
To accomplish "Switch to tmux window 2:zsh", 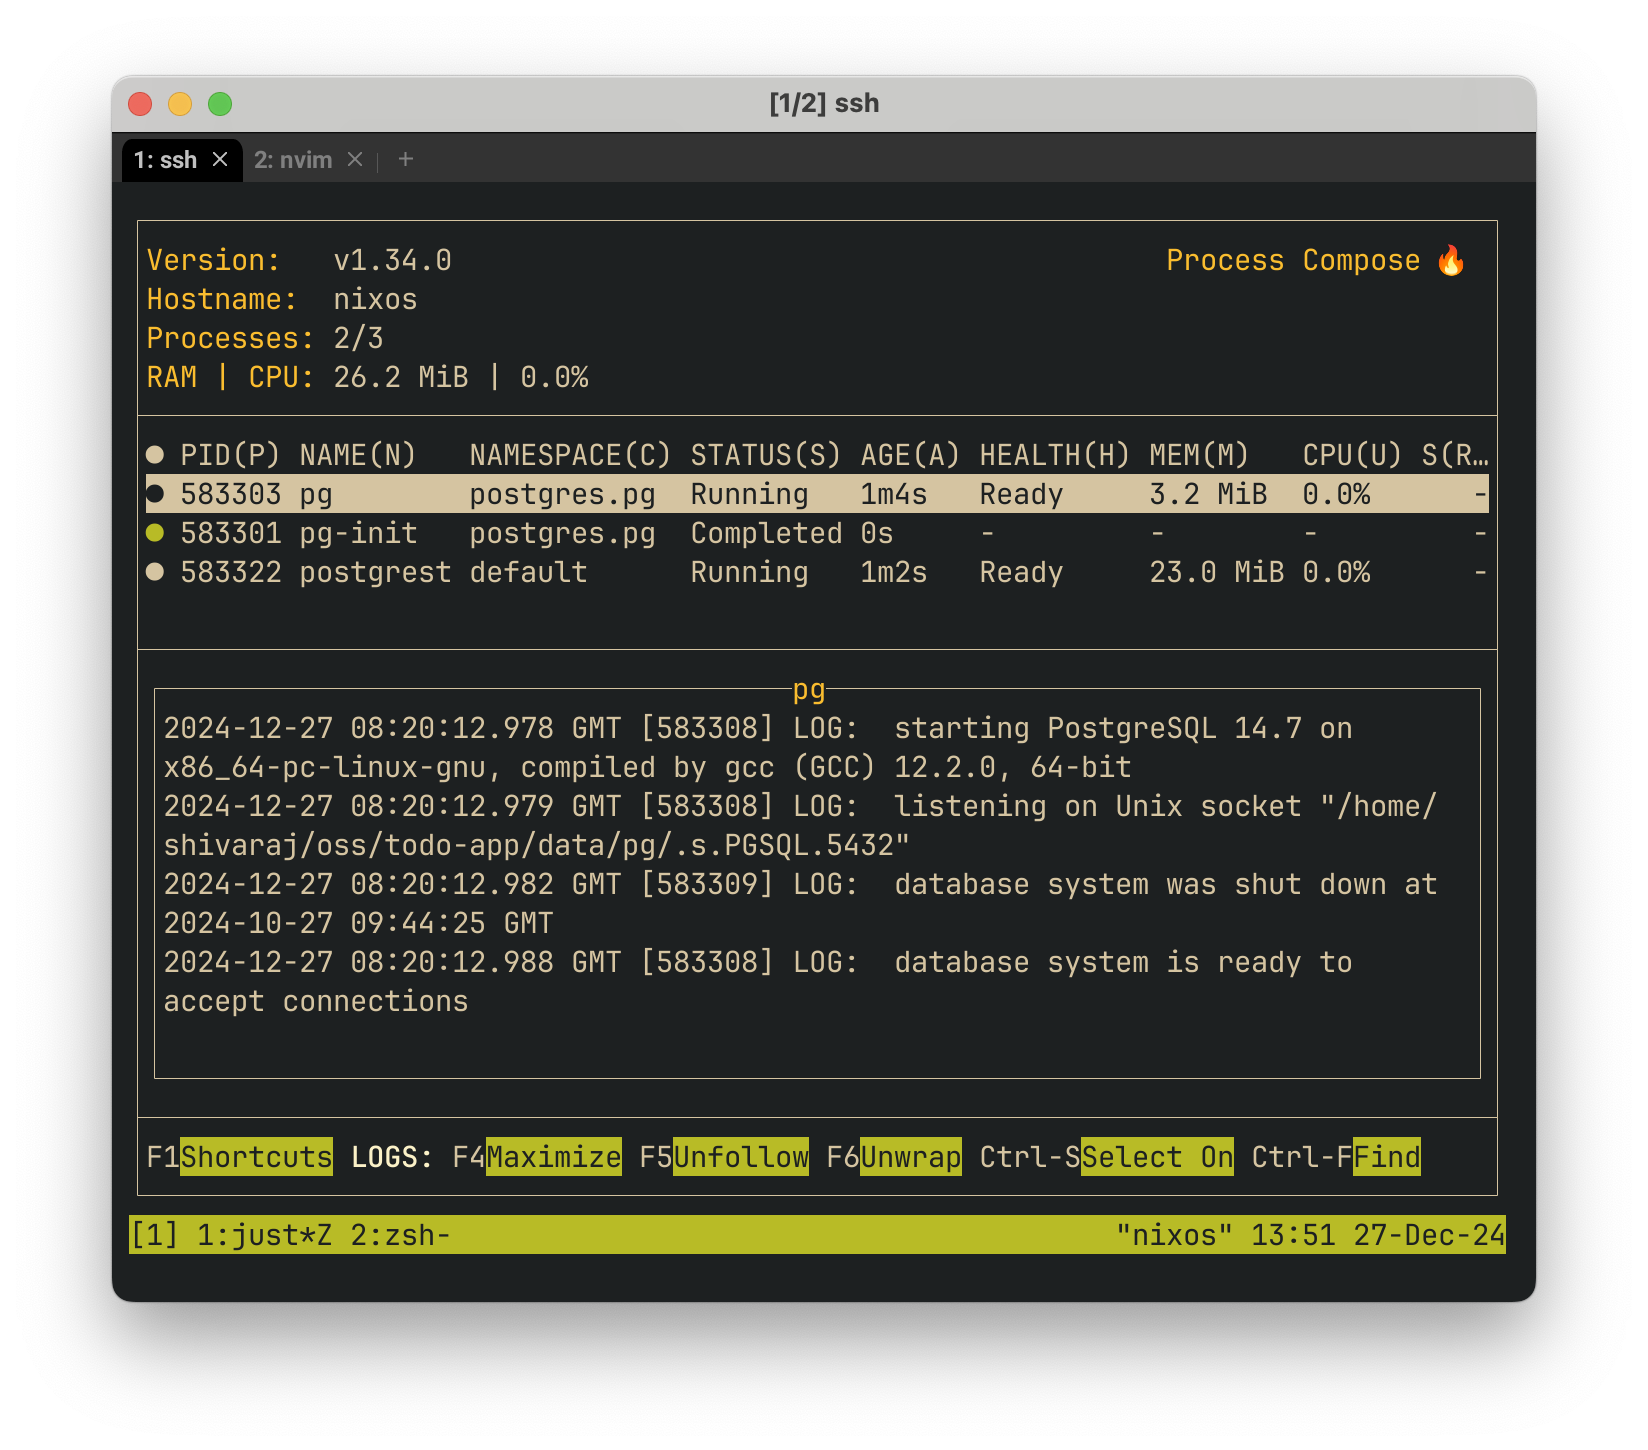I will (403, 1235).
